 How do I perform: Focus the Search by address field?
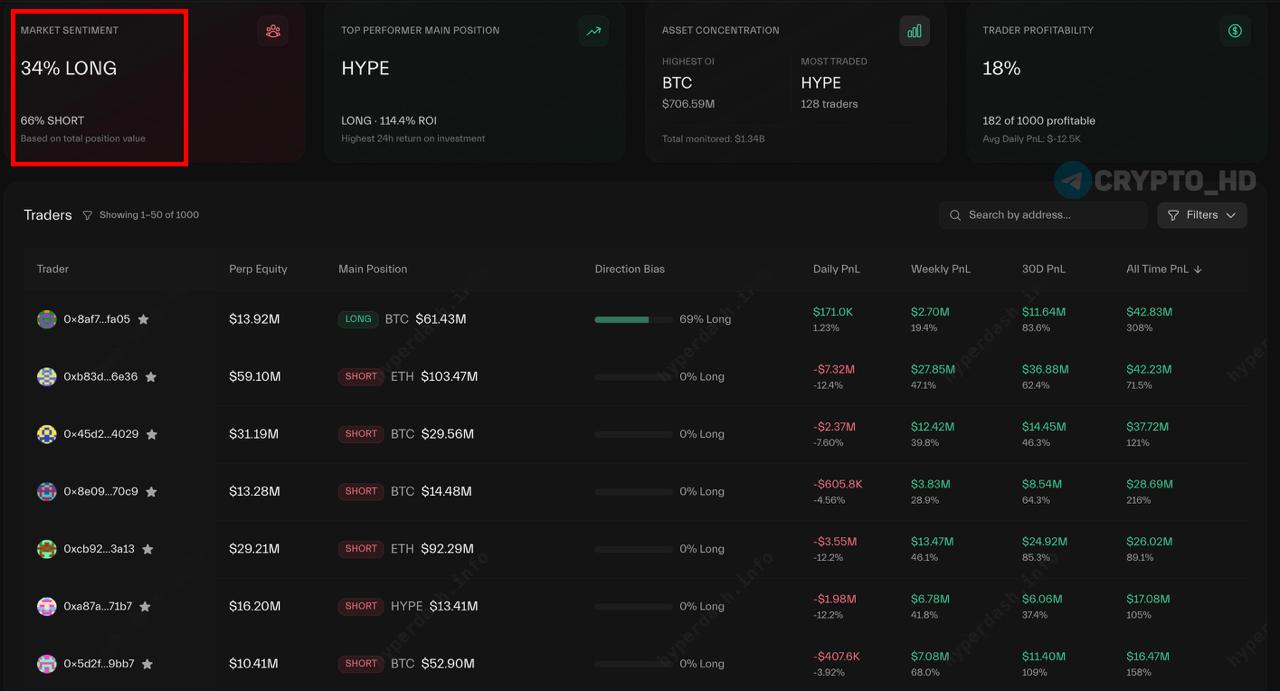point(1043,215)
